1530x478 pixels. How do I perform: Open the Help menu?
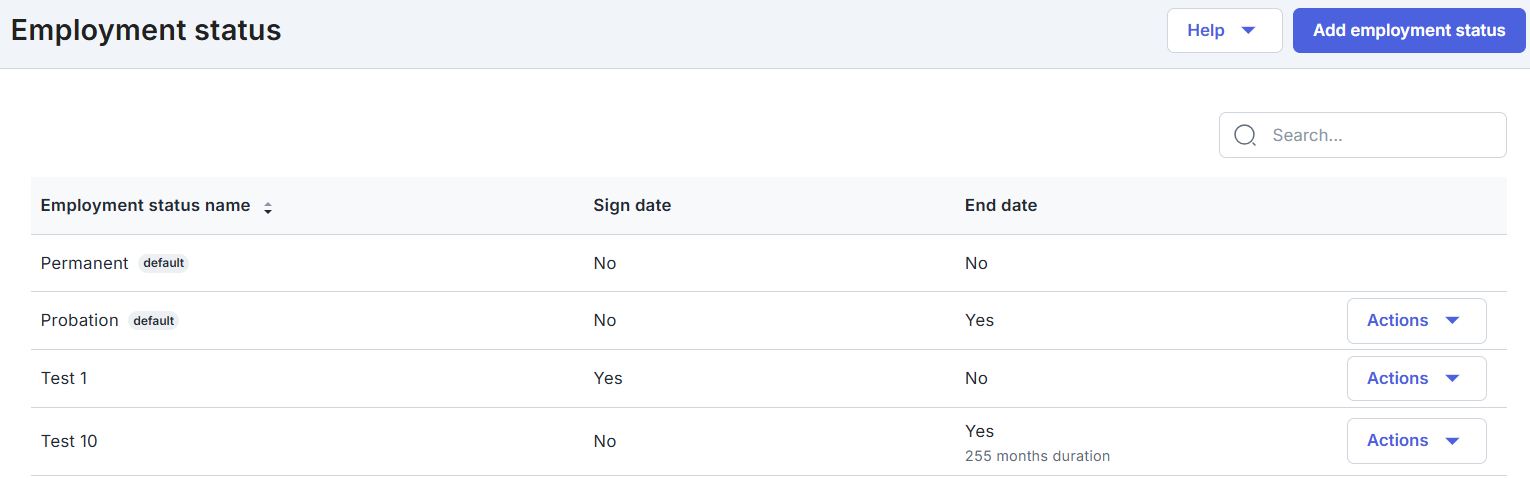1224,30
